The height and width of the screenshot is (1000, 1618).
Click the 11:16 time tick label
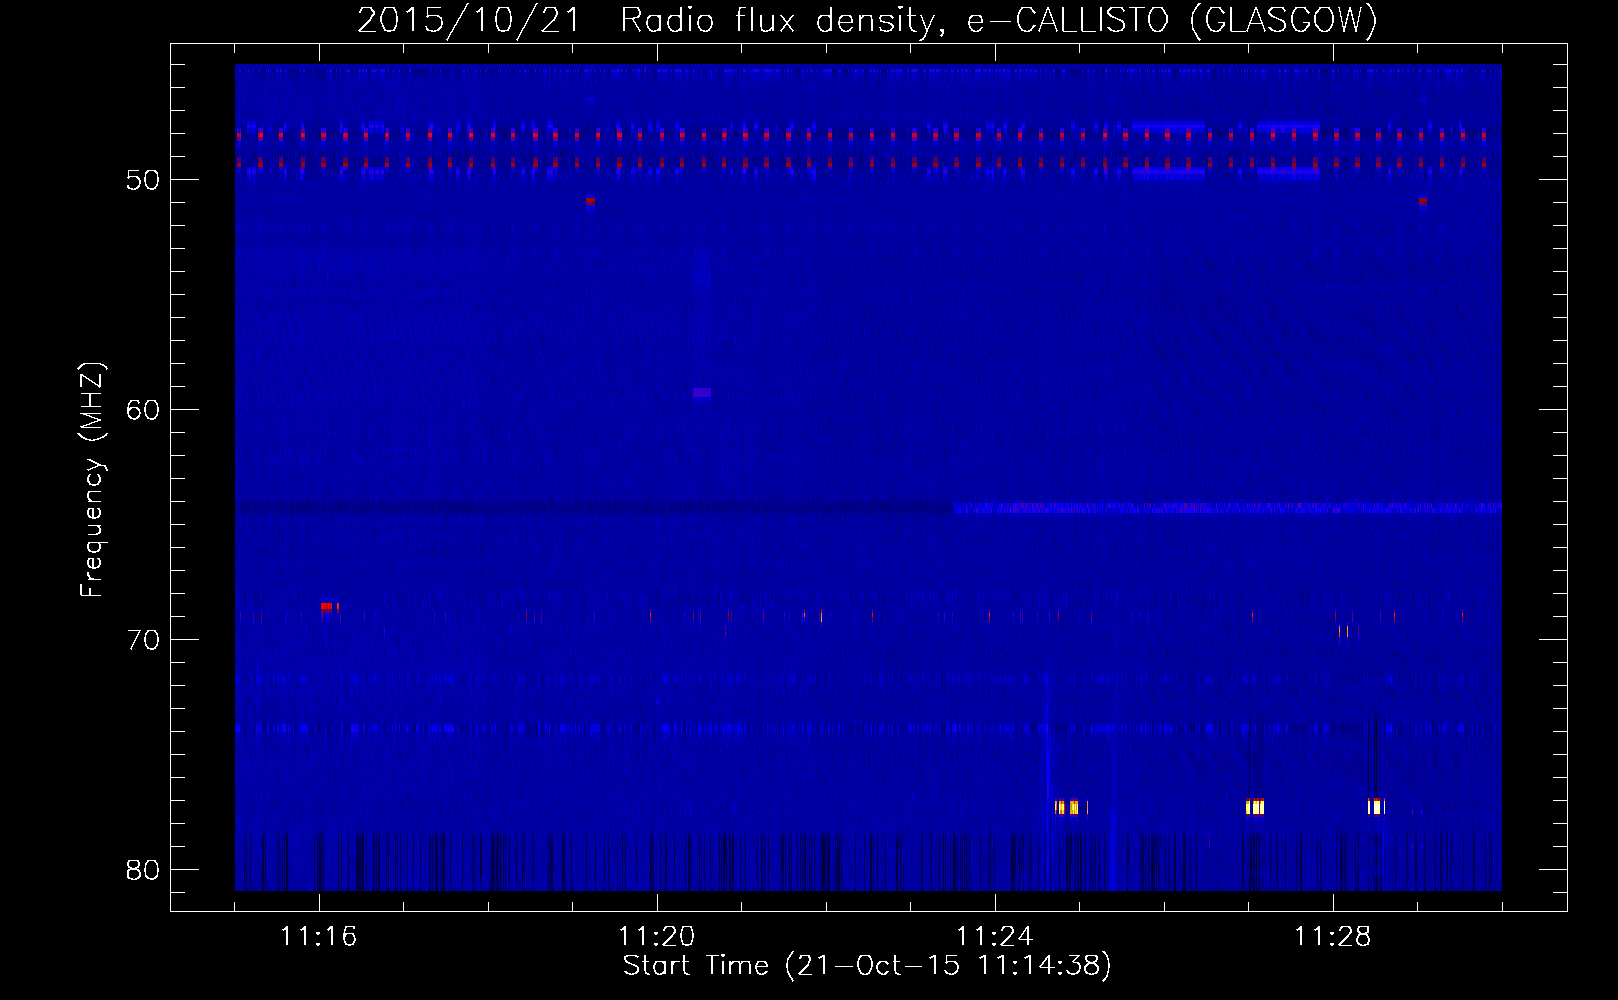click(x=318, y=936)
